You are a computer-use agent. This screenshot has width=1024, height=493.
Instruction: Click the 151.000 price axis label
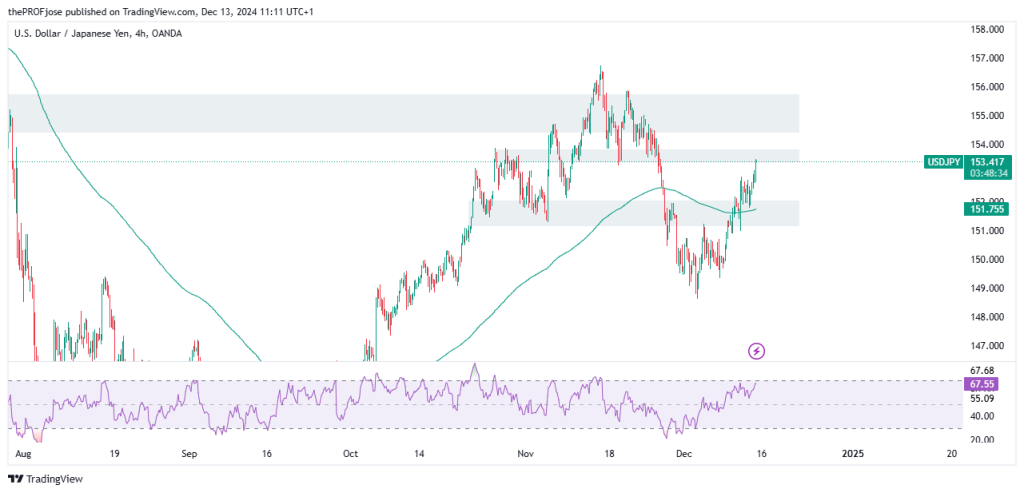point(987,231)
